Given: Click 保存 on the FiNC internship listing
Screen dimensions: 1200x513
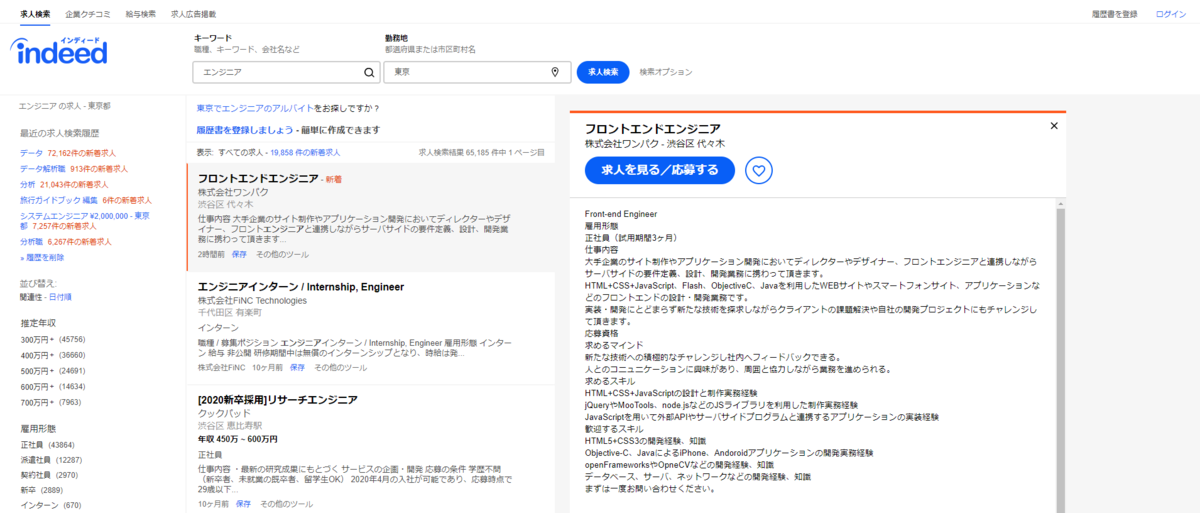Looking at the screenshot, I should [297, 368].
